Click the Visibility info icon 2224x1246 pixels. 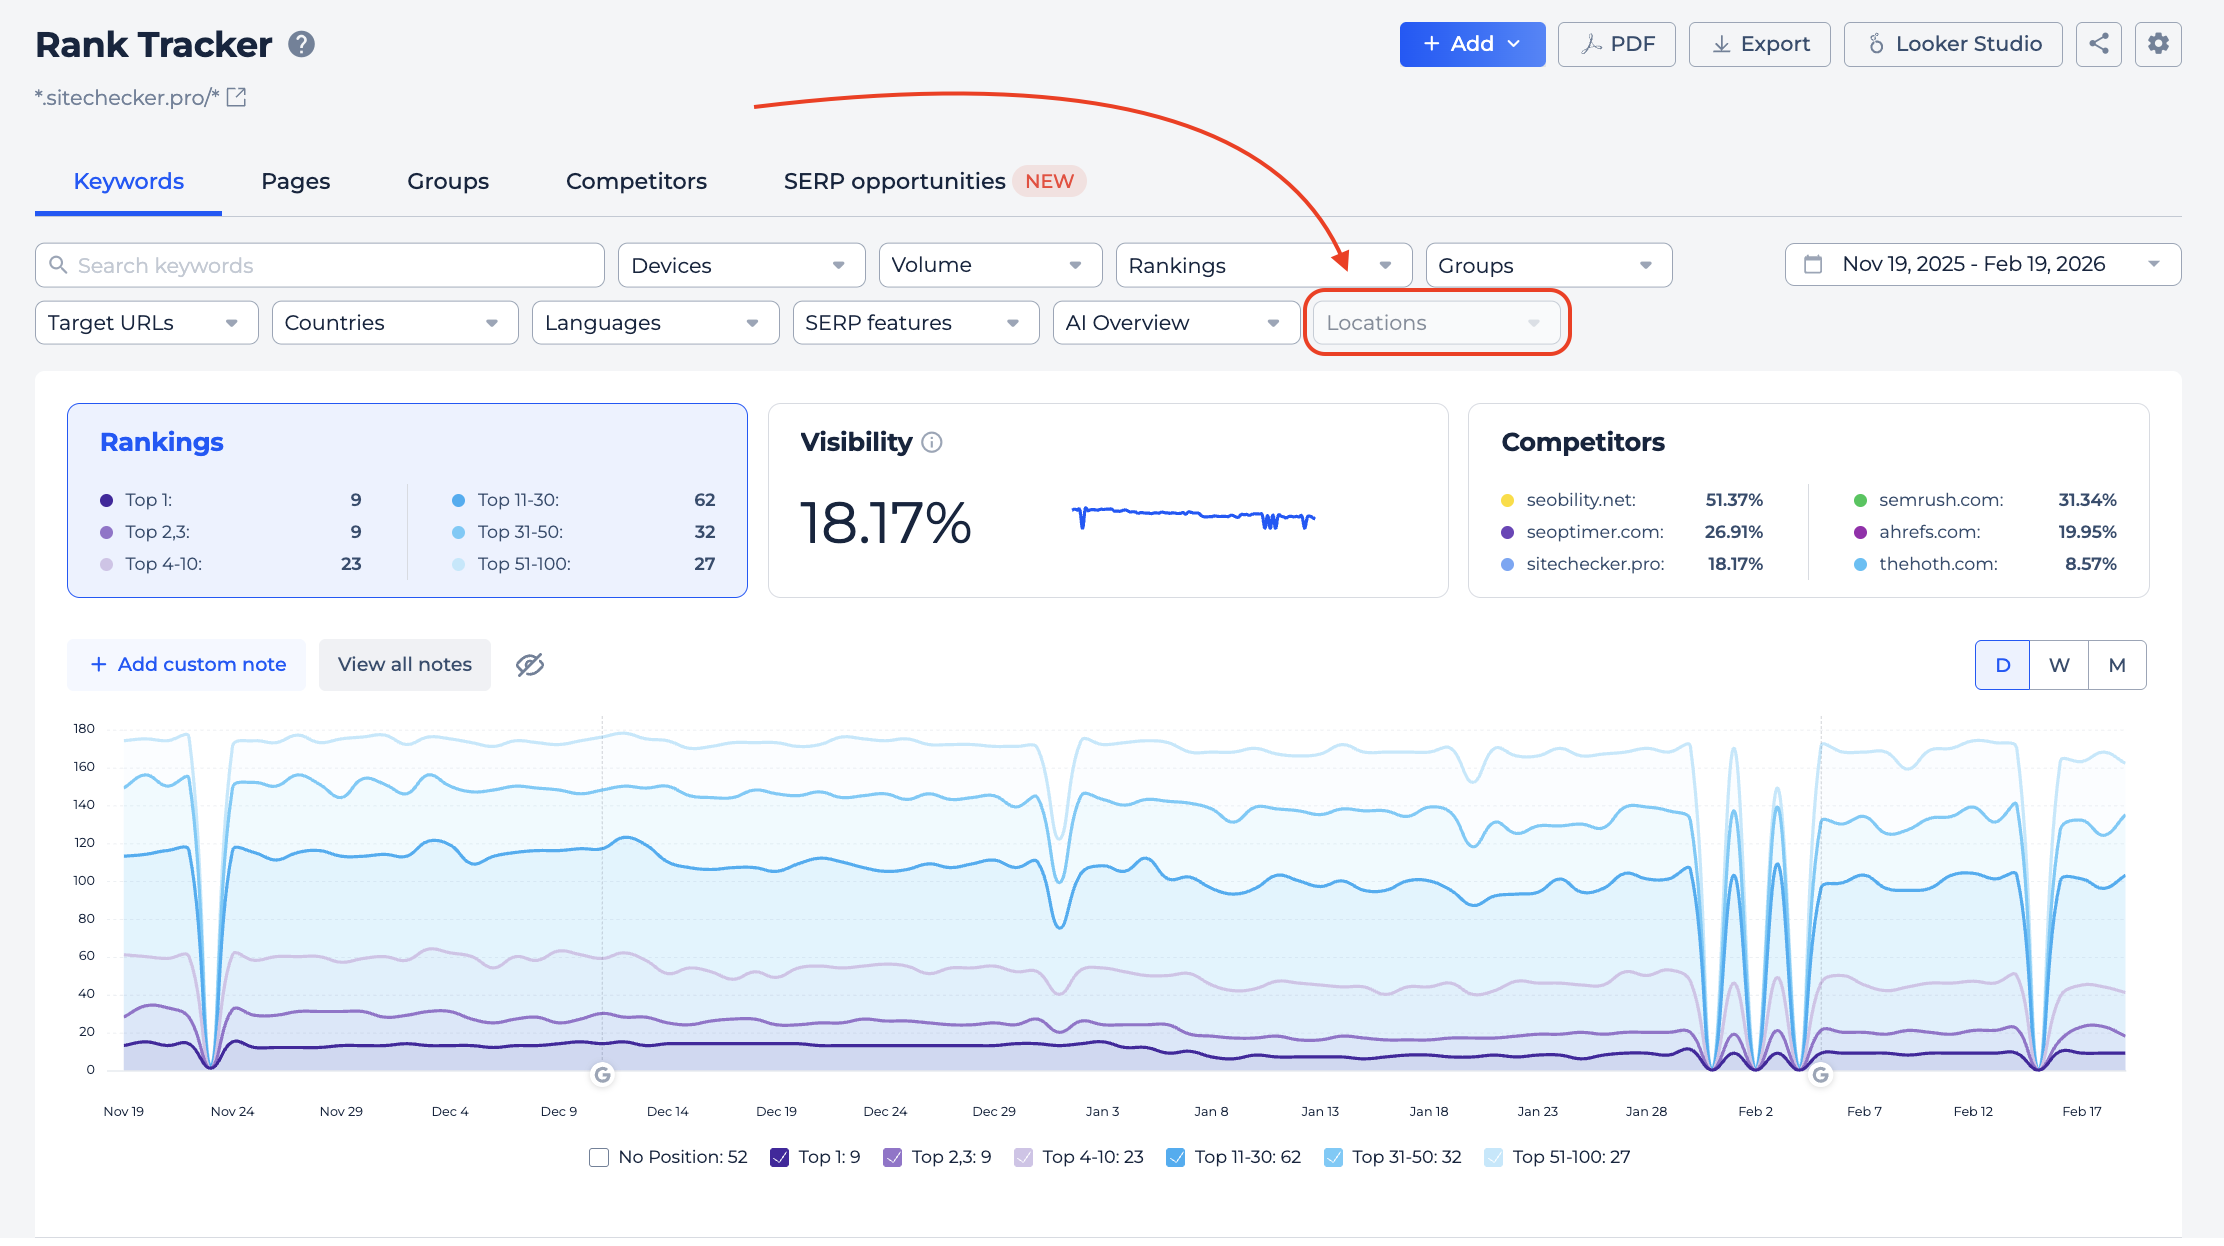[x=931, y=442]
